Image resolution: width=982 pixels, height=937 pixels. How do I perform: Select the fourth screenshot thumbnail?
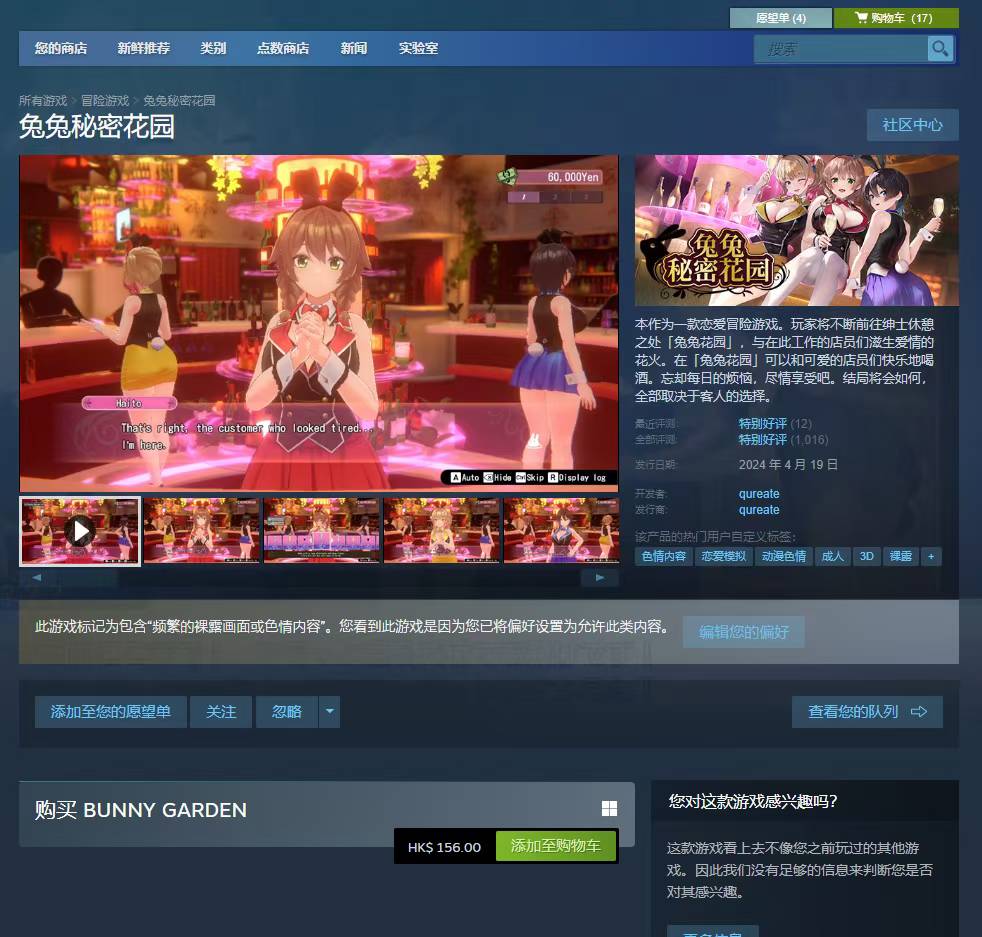442,531
